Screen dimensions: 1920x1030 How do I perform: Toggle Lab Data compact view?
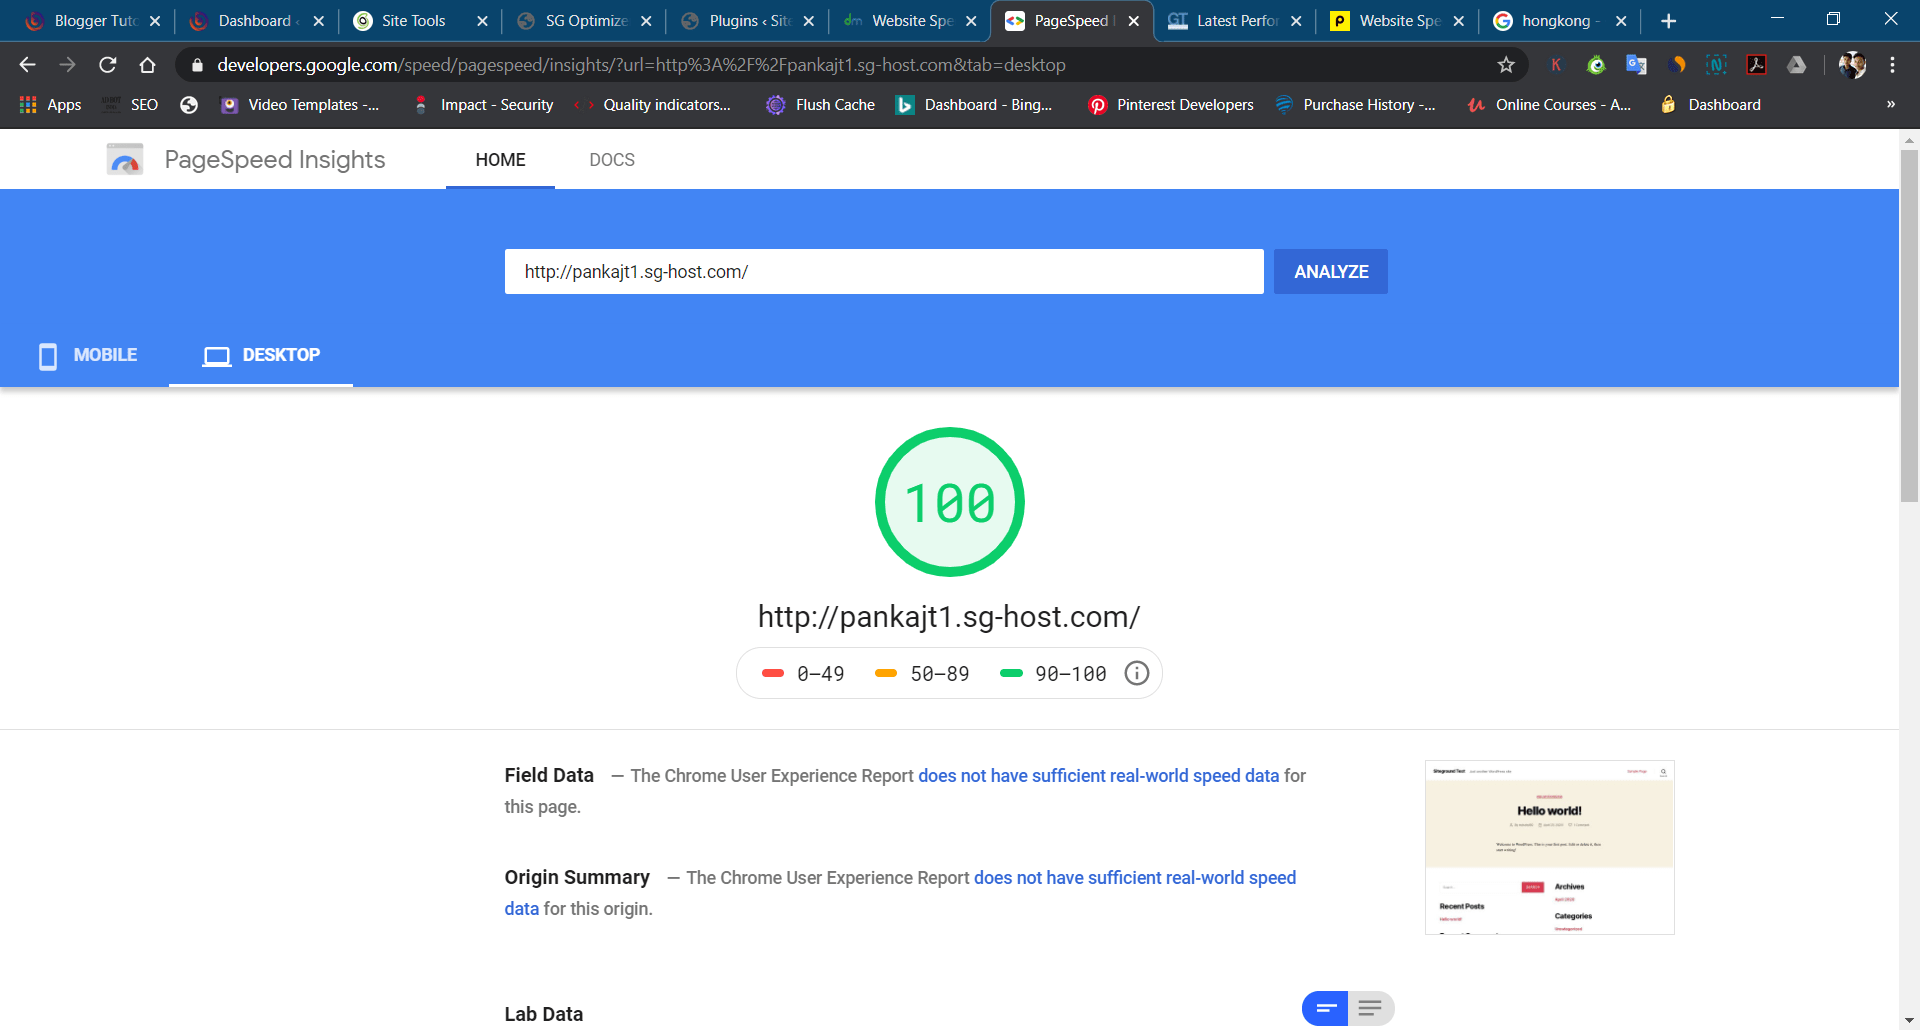[x=1325, y=1008]
